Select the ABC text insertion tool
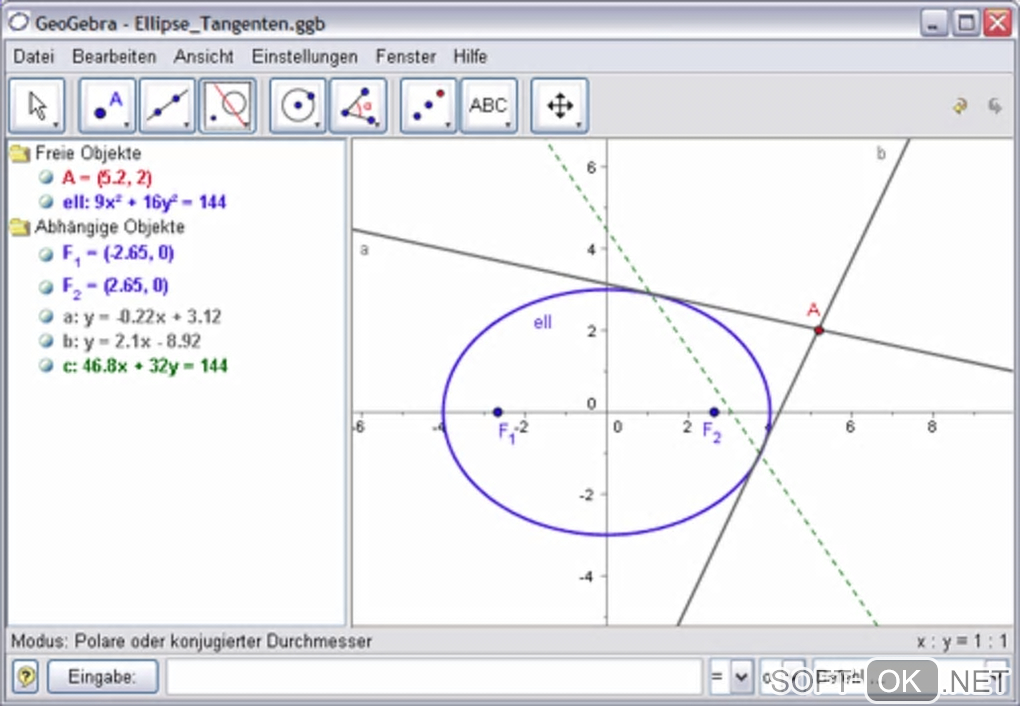Screen dimensions: 1020x706 click(489, 106)
